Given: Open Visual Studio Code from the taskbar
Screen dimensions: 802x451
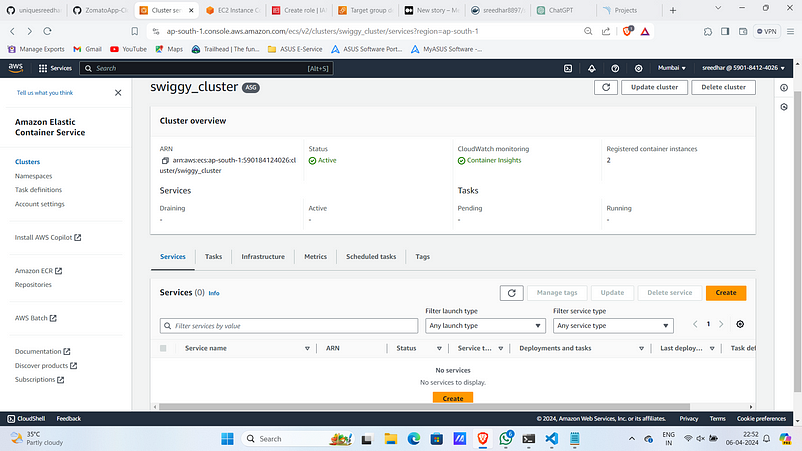Looking at the screenshot, I should click(551, 439).
